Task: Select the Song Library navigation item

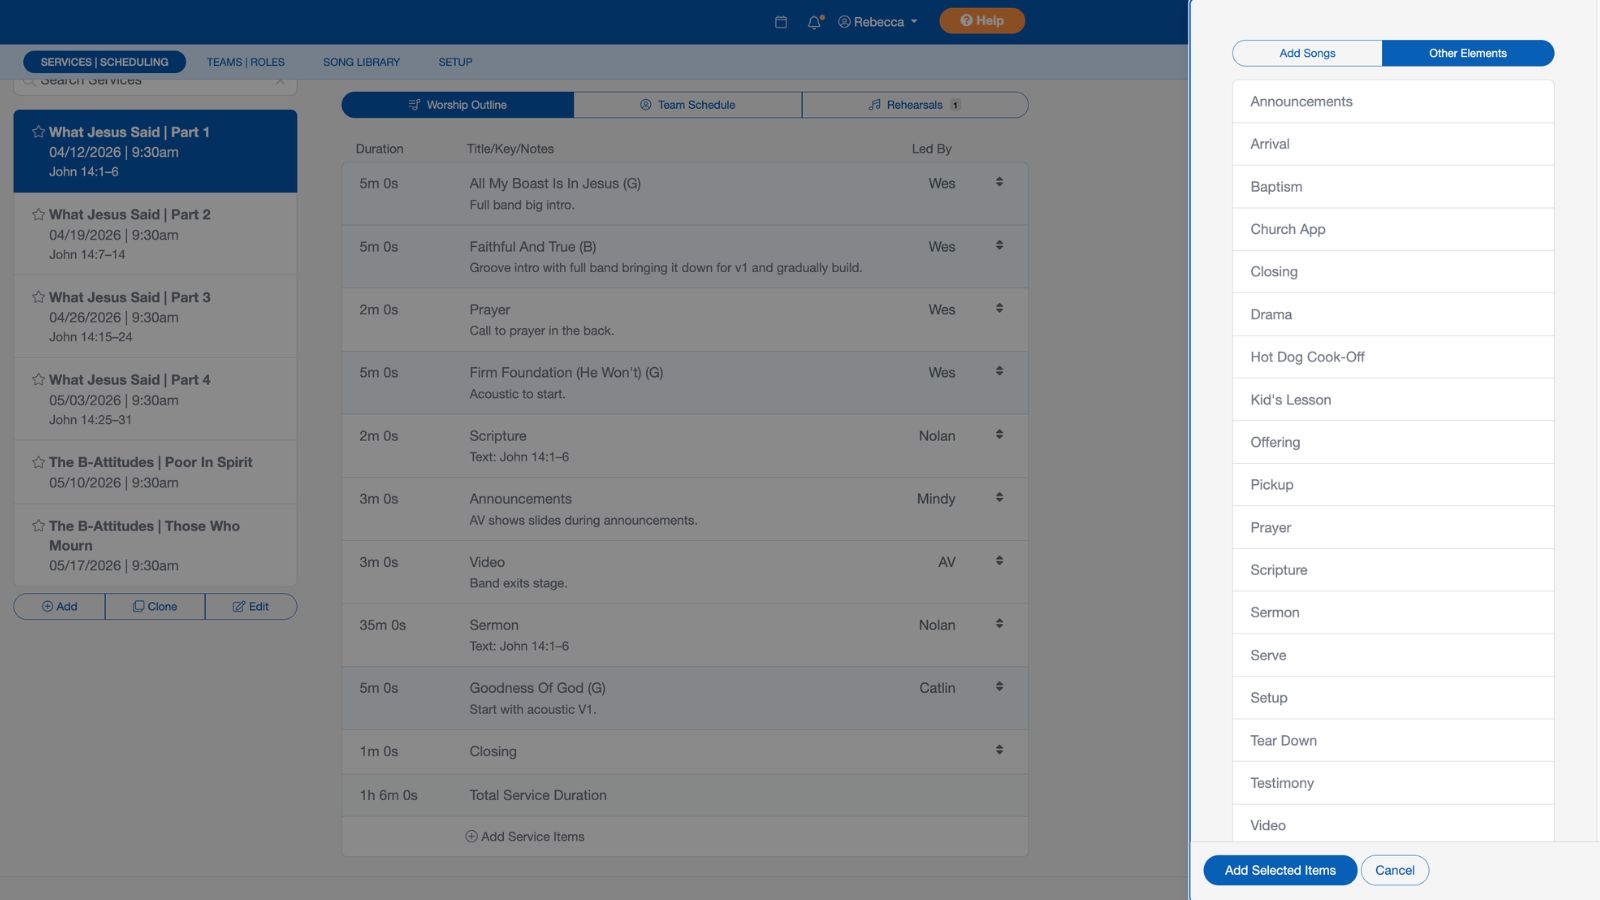Action: click(x=360, y=62)
